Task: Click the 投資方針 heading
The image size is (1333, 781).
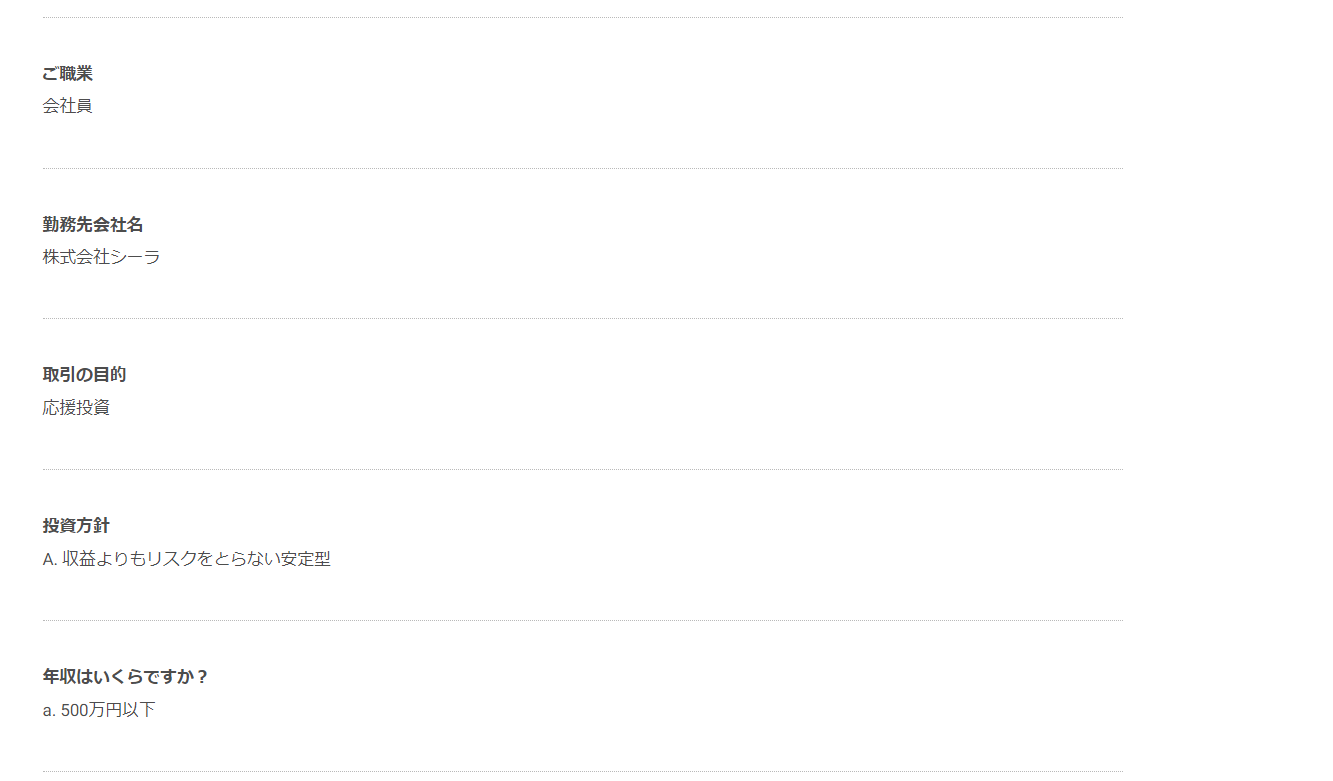Action: coord(76,526)
